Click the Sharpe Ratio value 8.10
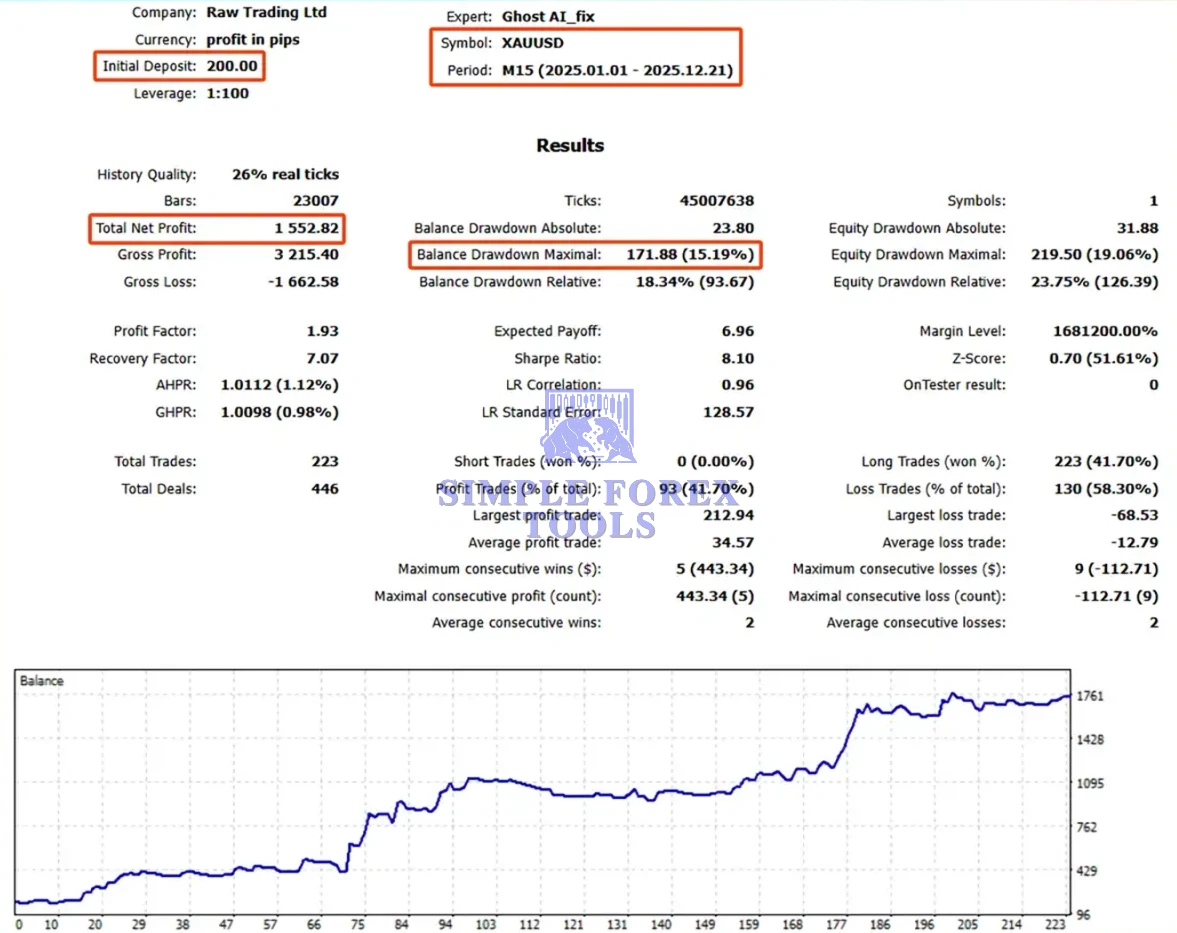1177x933 pixels. coord(736,358)
